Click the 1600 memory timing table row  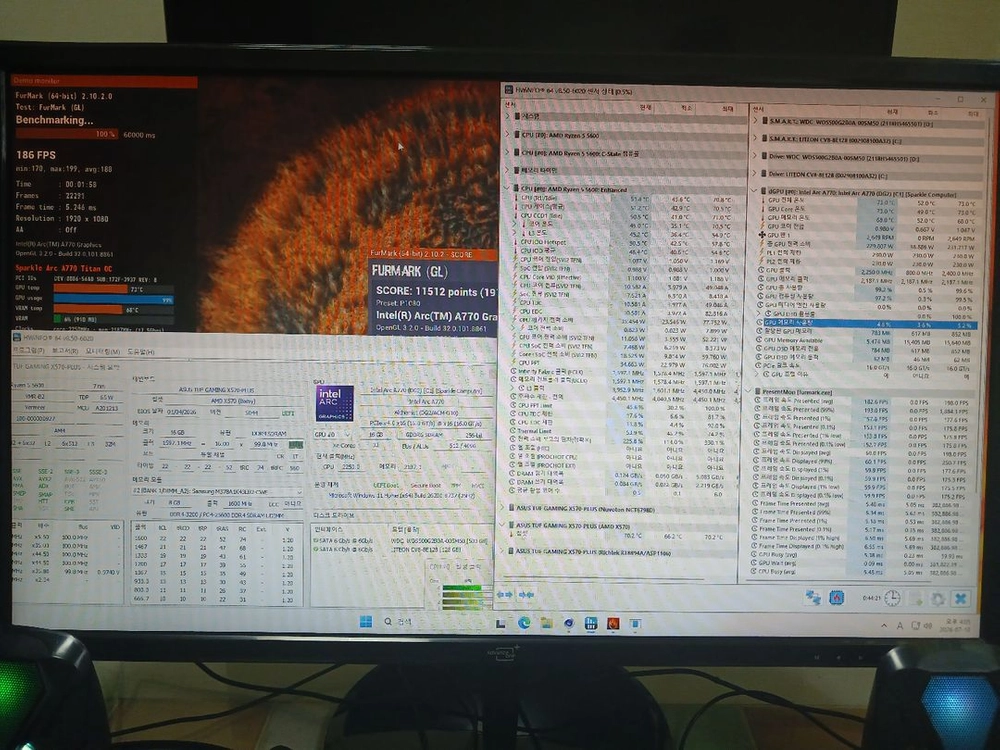(216, 539)
